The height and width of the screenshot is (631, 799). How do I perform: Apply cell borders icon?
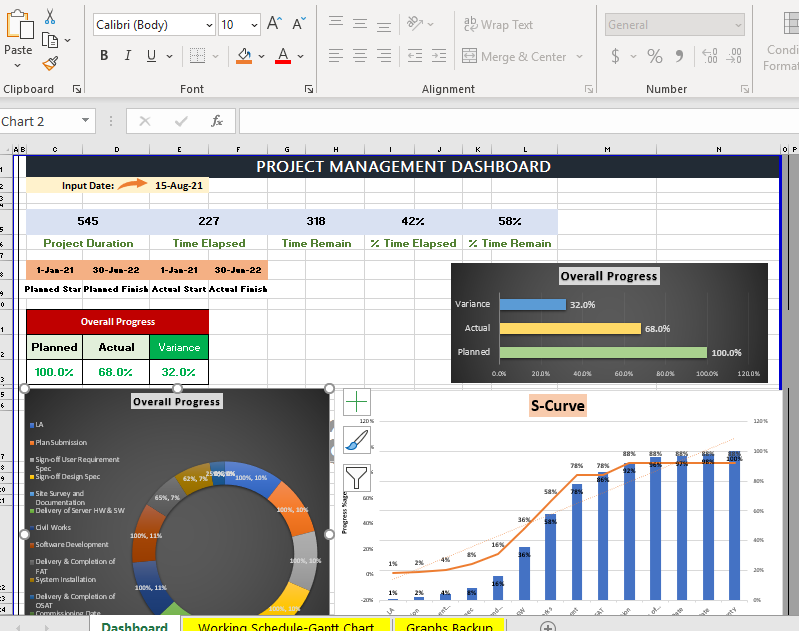(x=197, y=56)
